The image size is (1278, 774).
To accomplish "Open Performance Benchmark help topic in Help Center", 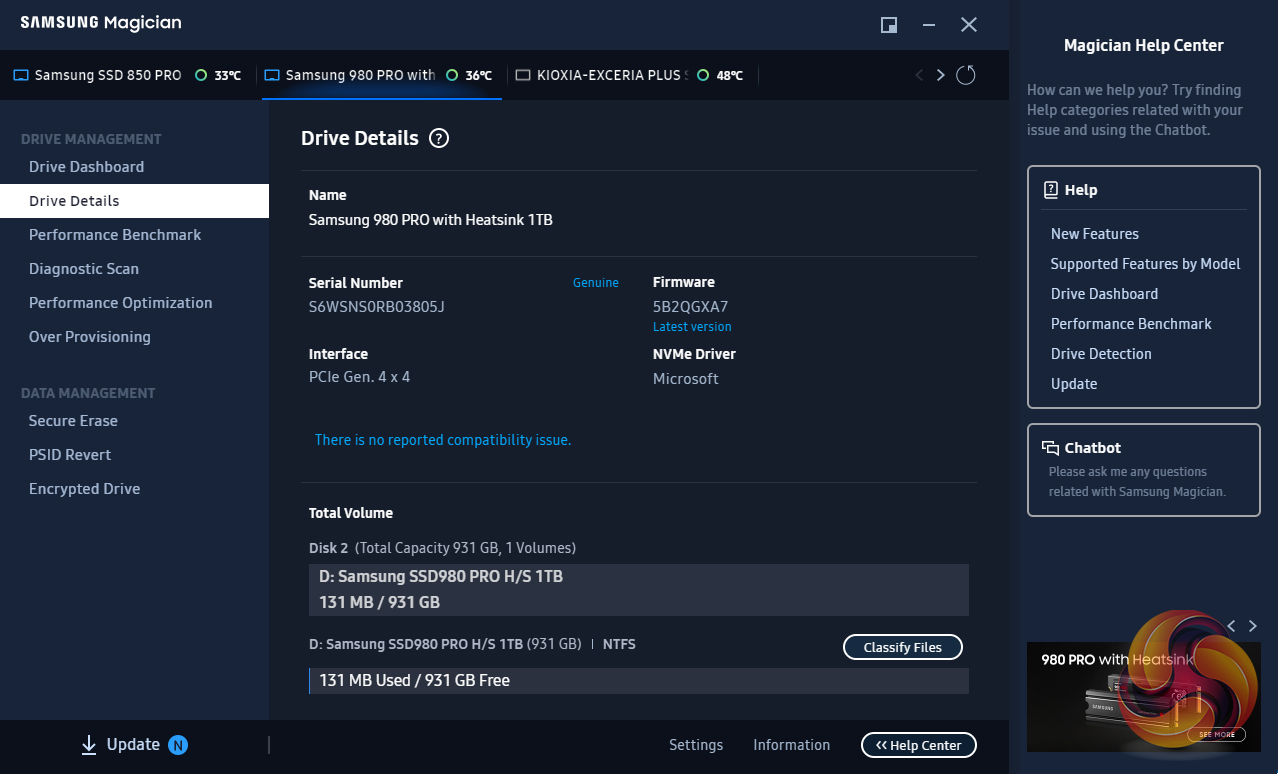I will pos(1131,324).
